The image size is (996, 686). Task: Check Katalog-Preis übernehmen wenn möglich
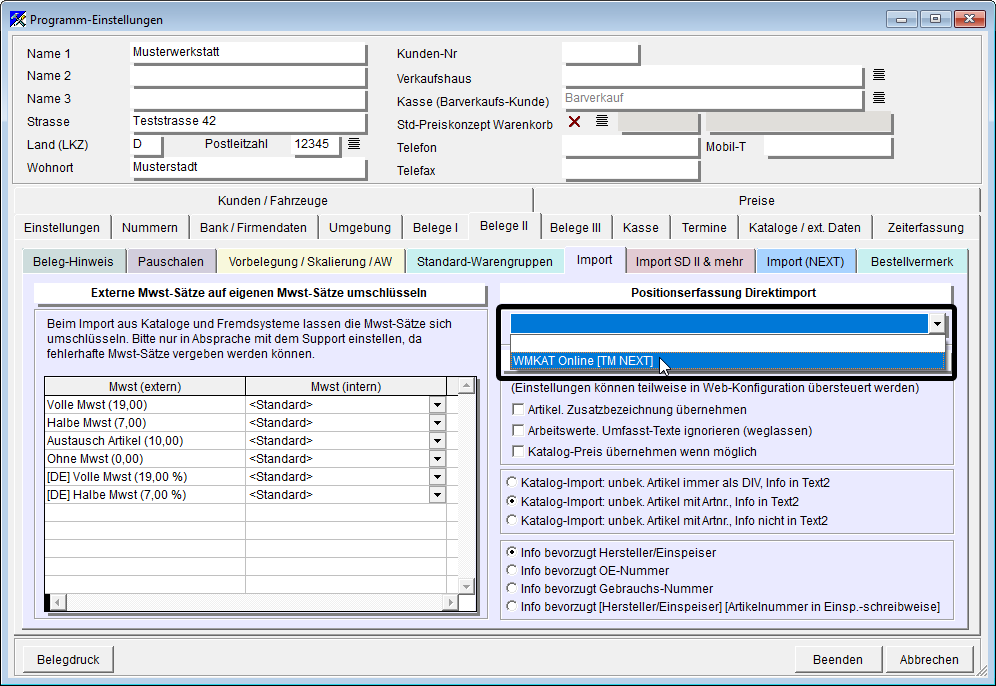518,452
